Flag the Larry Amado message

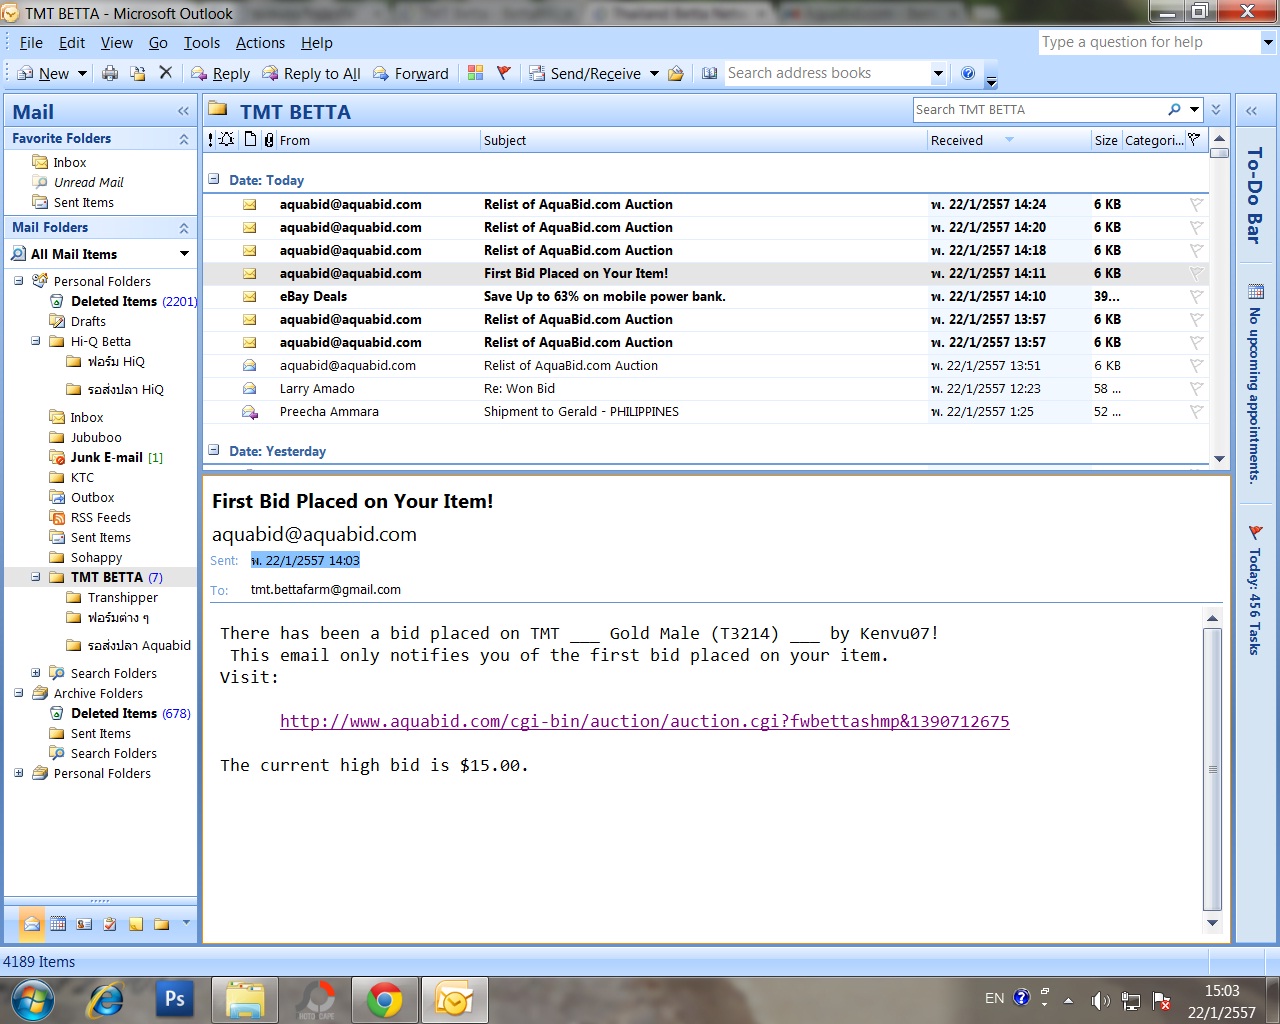pos(1196,388)
